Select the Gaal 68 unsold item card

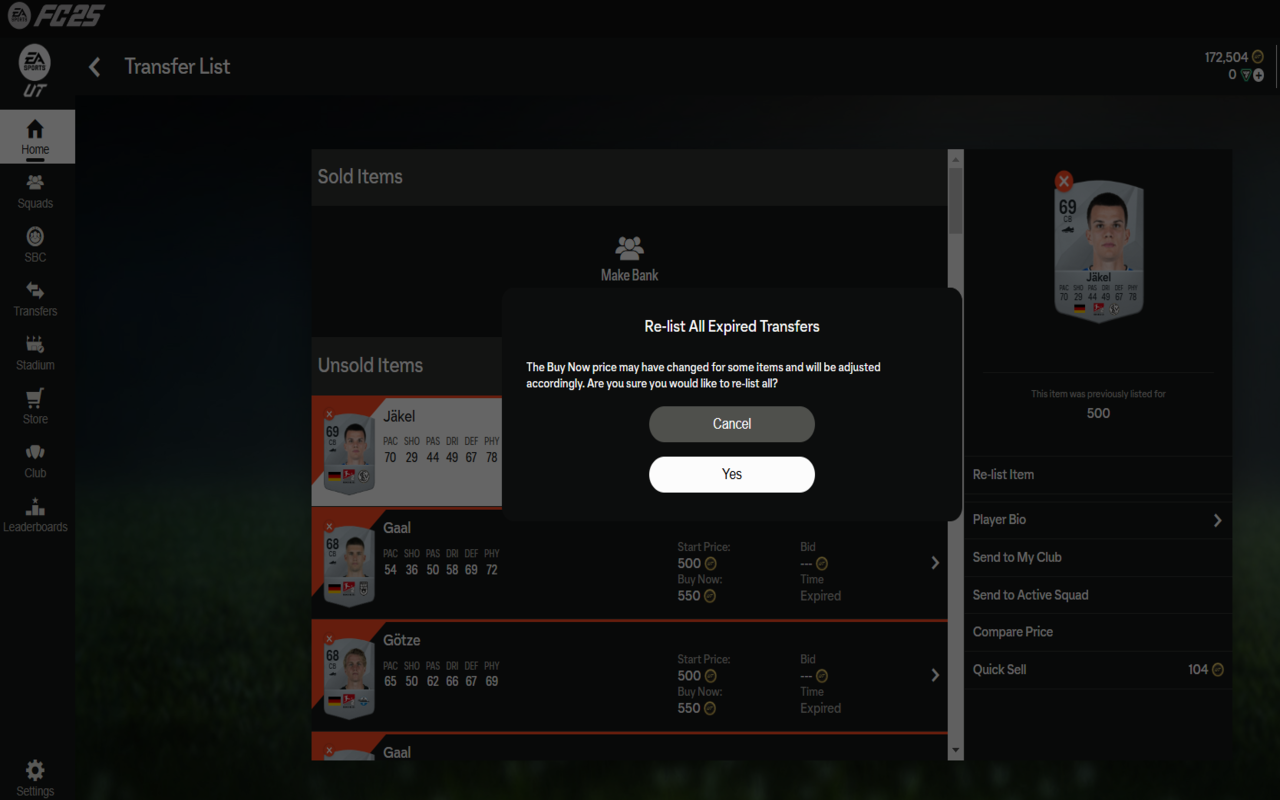[x=347, y=565]
